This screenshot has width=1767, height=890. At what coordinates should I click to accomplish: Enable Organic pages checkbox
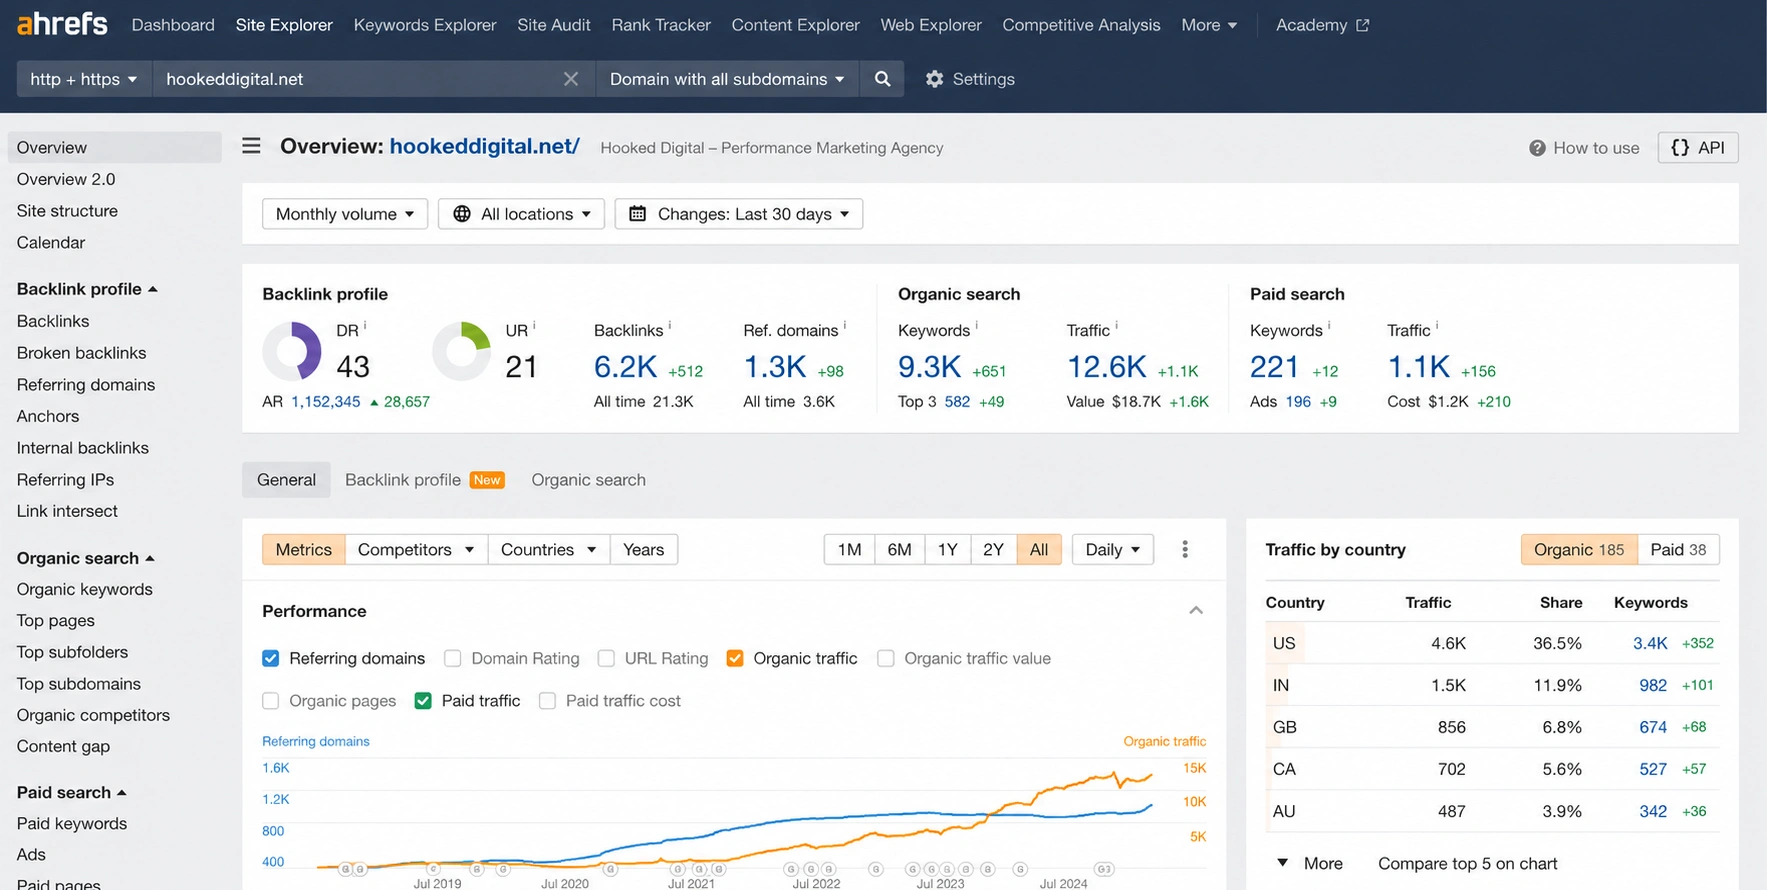pos(270,701)
